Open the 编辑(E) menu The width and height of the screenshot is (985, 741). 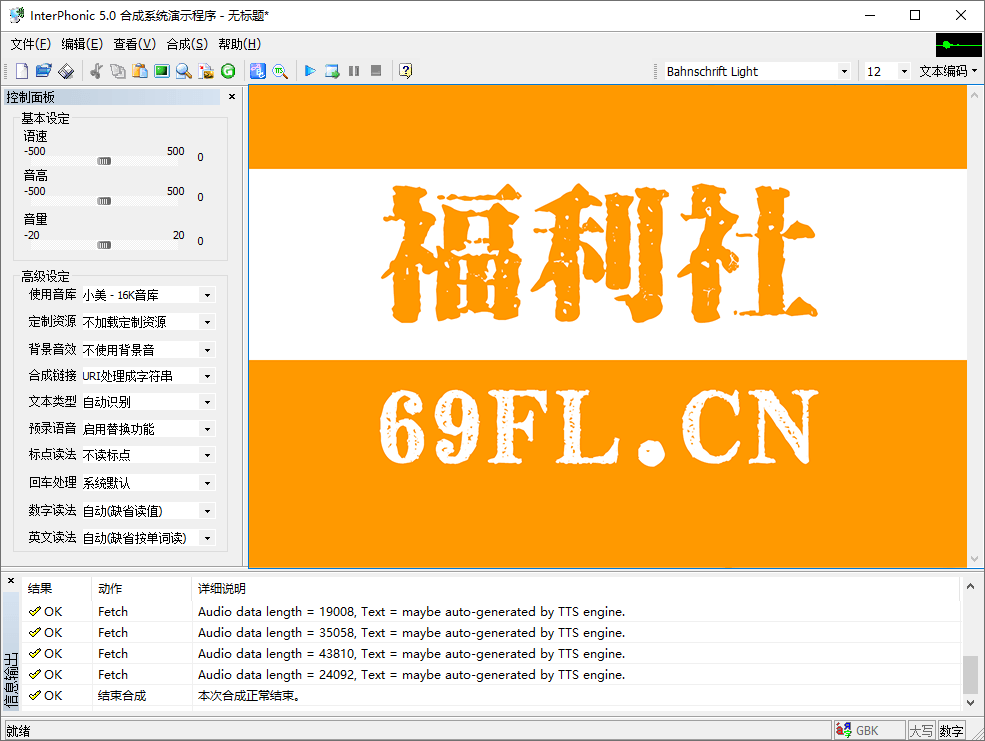coord(82,44)
